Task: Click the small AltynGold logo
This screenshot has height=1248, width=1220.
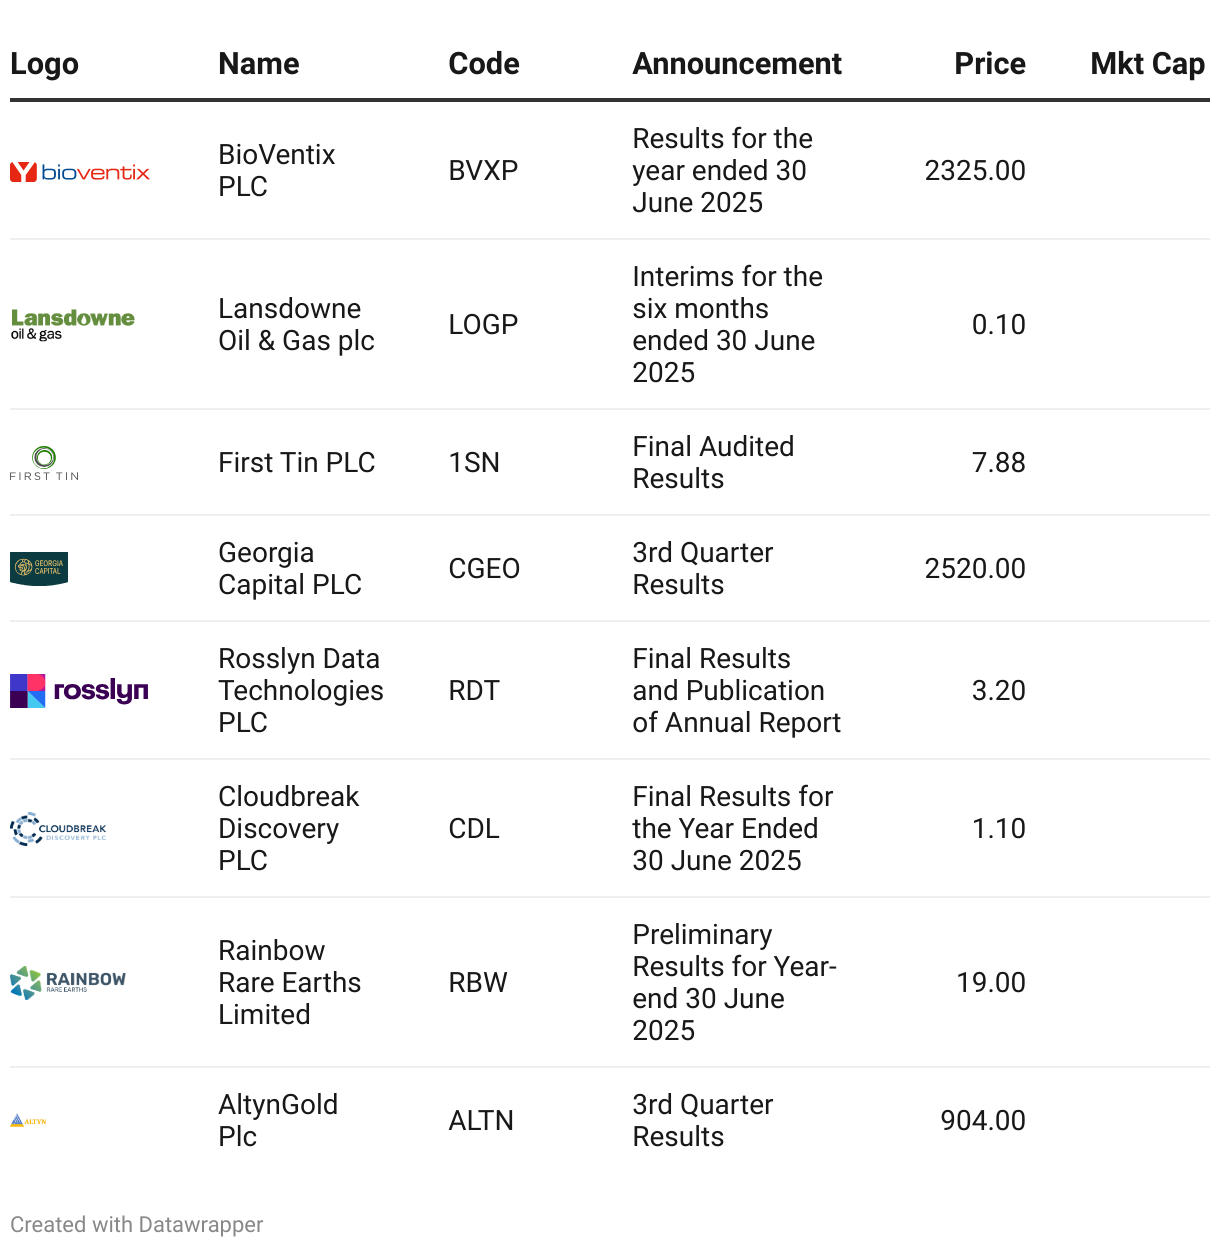Action: (28, 1121)
